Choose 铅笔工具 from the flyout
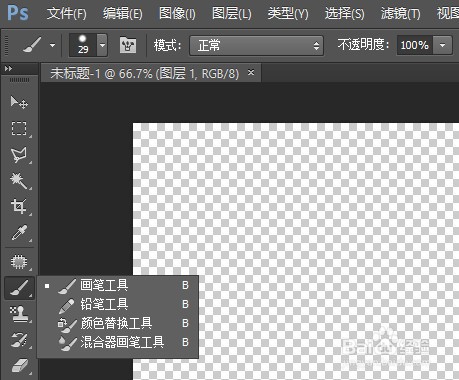This screenshot has width=459, height=380. pyautogui.click(x=118, y=304)
